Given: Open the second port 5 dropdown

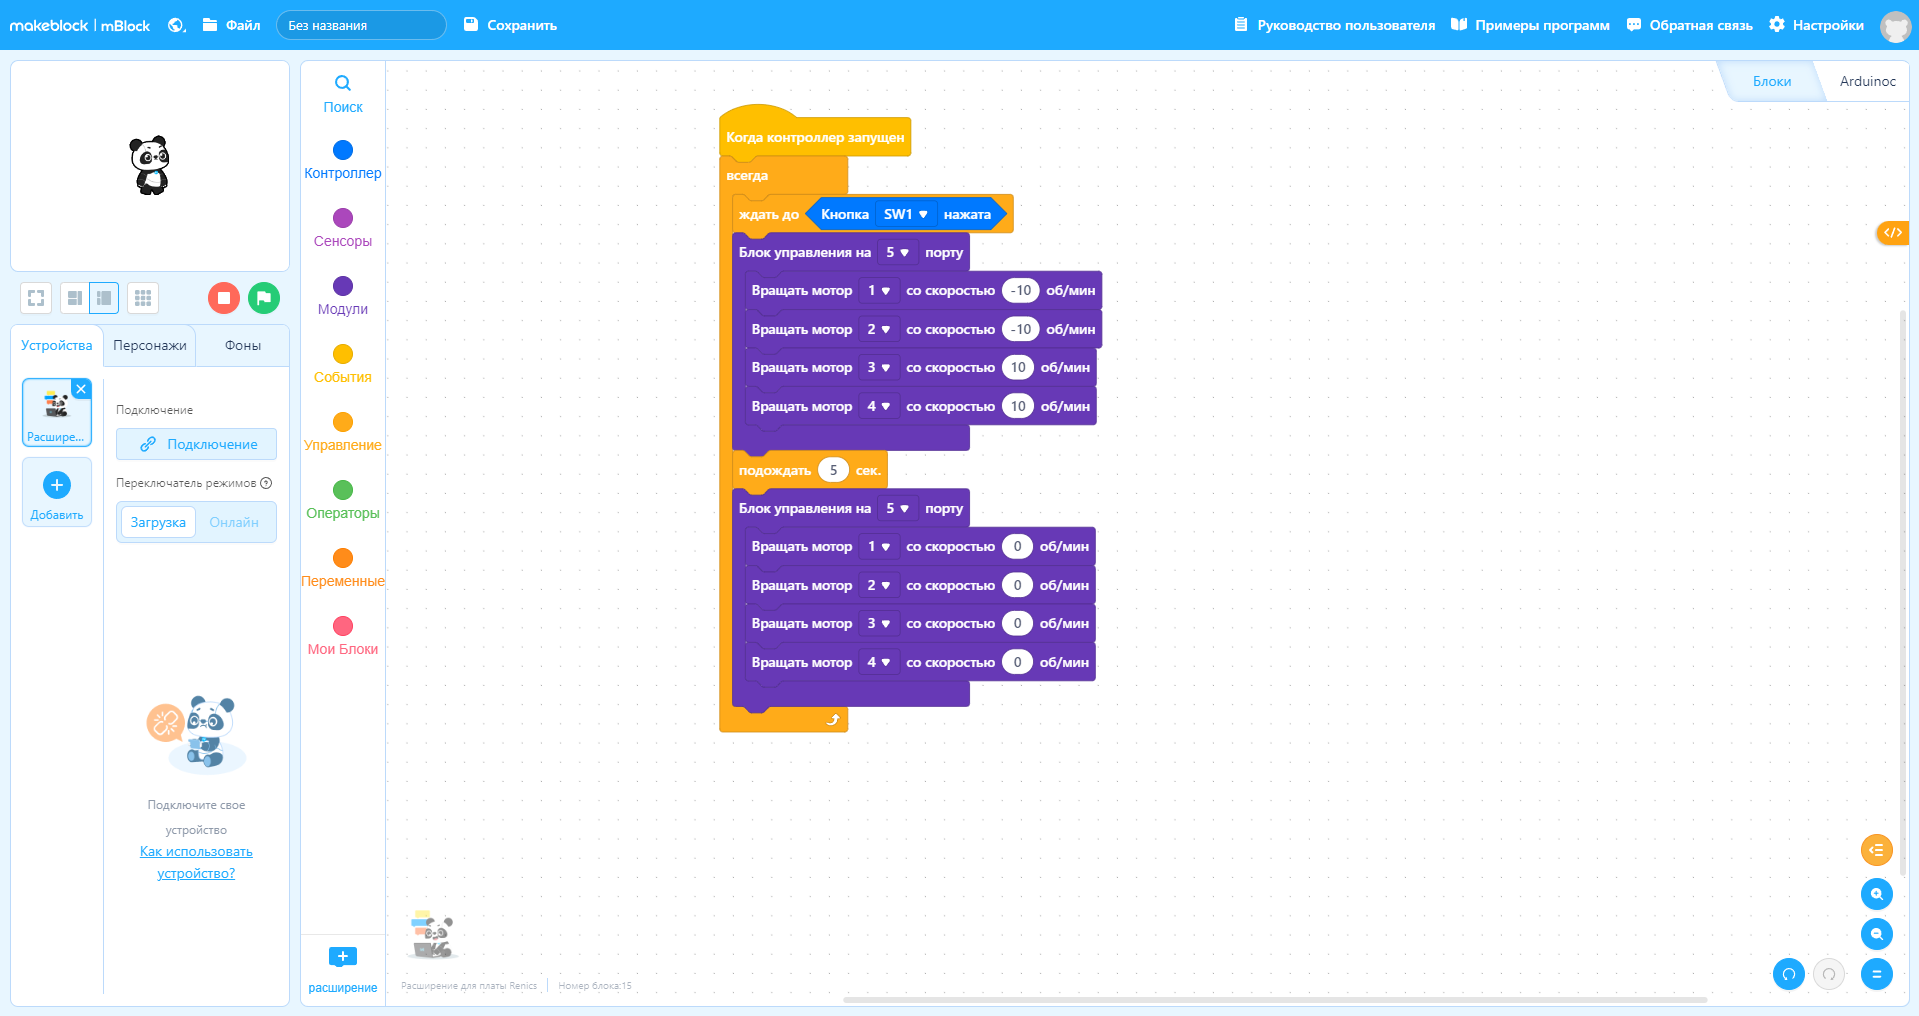Looking at the screenshot, I should 897,508.
